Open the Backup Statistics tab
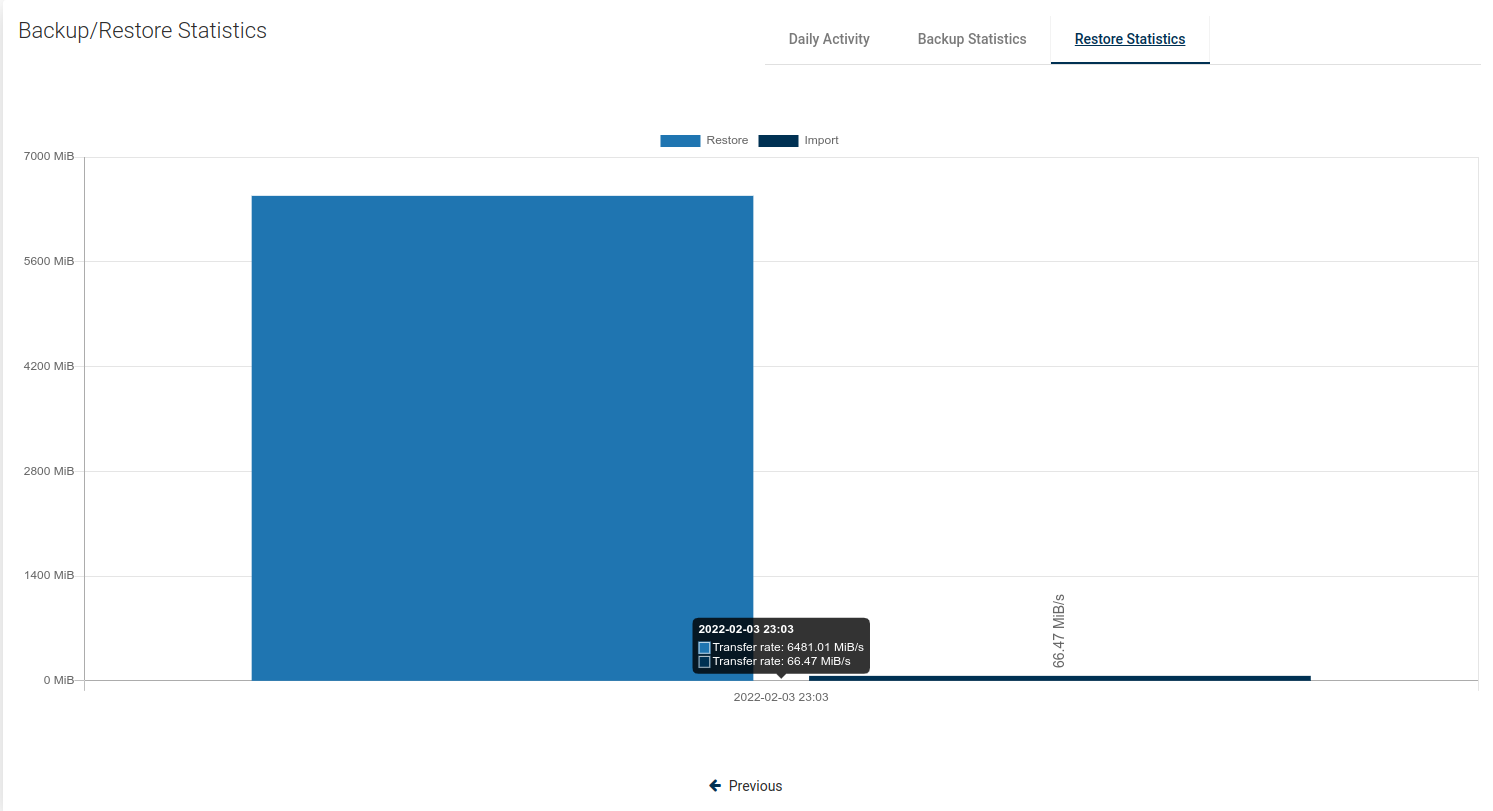 pos(971,39)
